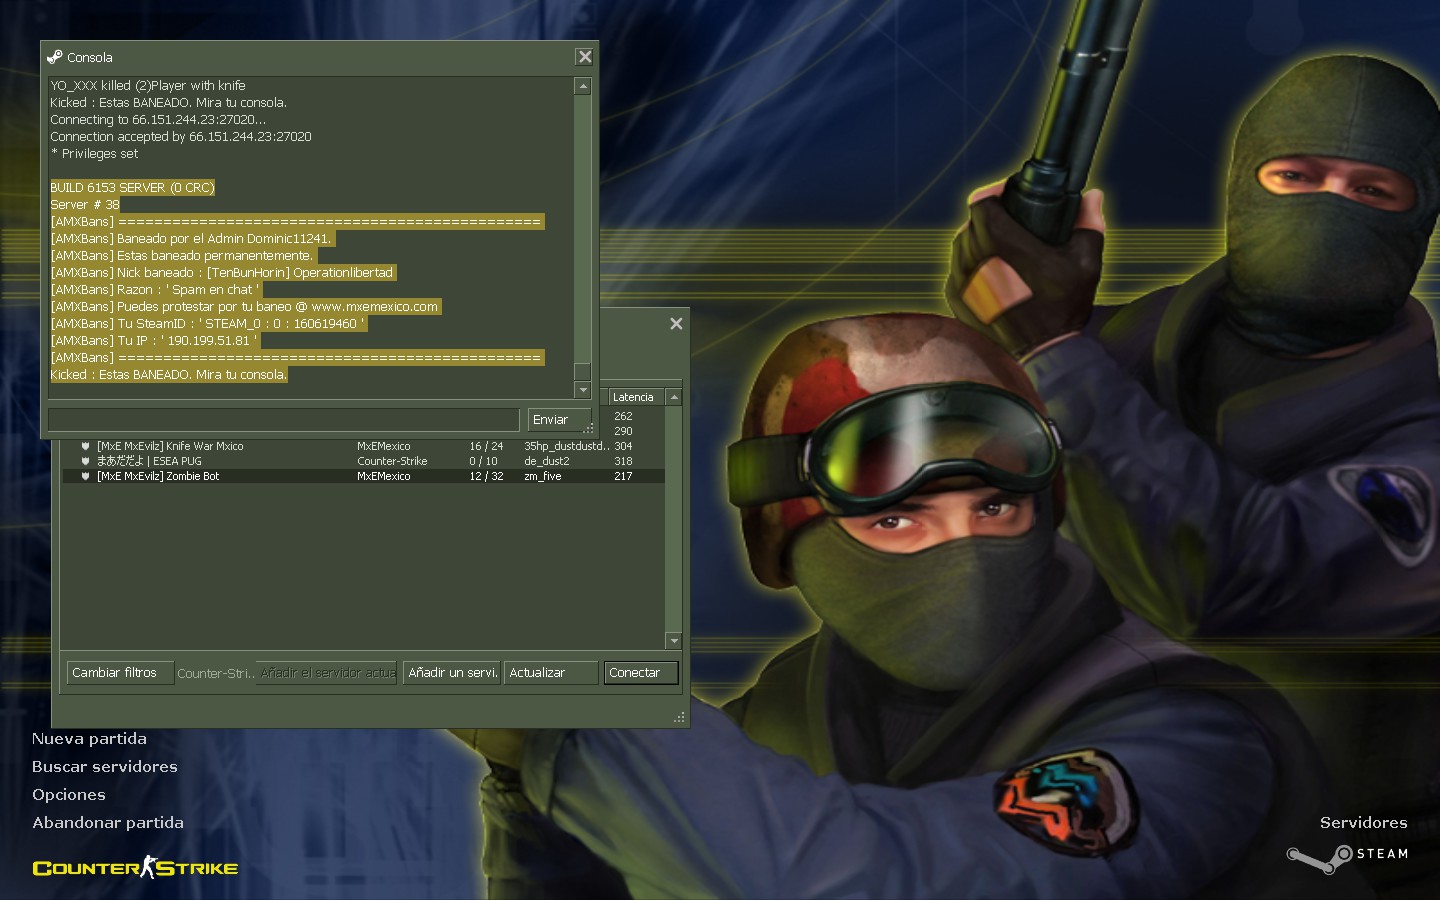This screenshot has width=1440, height=900.
Task: Select Abandonar partida
Action: (108, 823)
